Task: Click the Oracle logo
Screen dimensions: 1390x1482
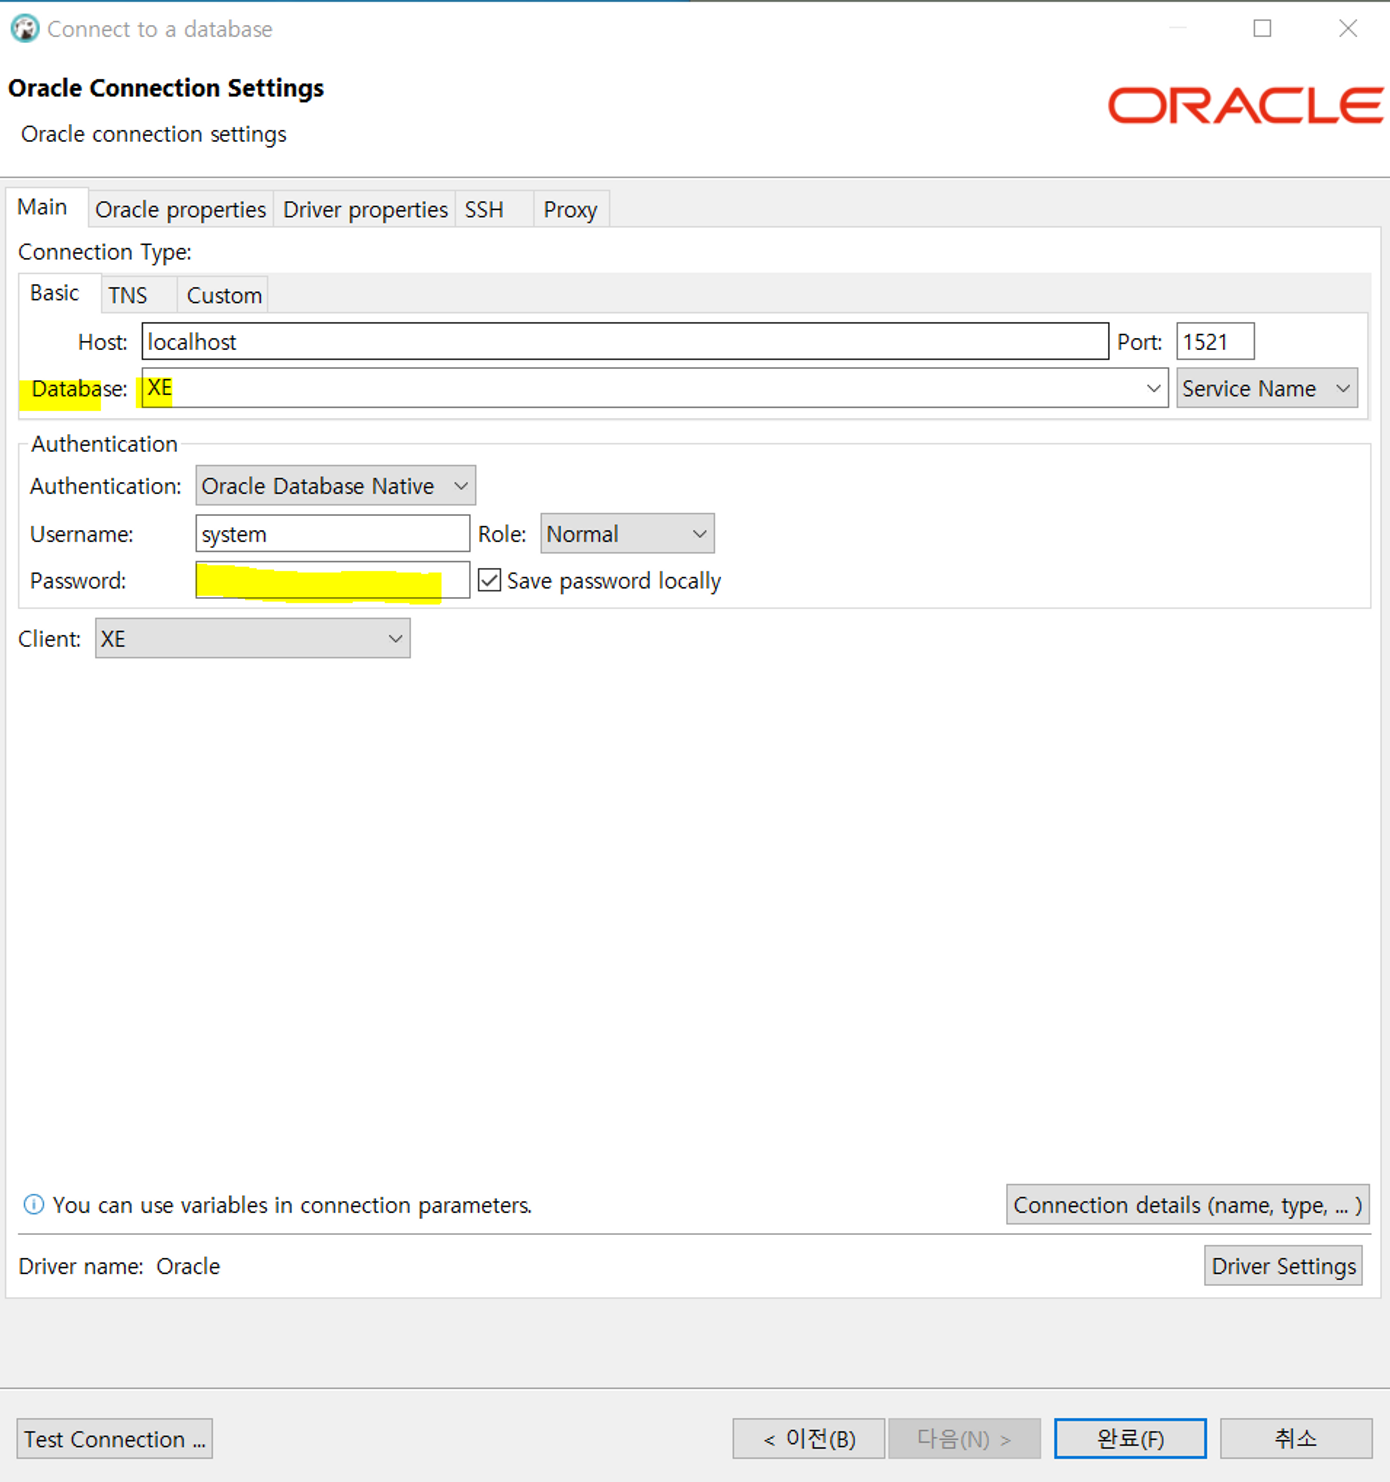Action: coord(1245,106)
